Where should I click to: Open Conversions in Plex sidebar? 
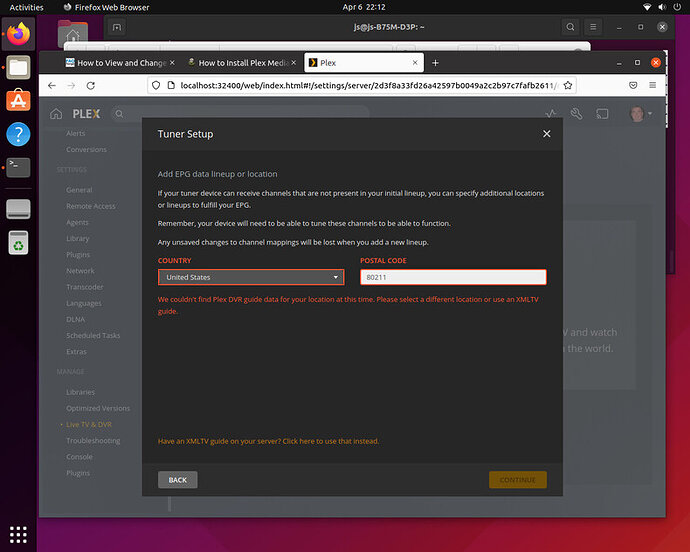pos(86,150)
